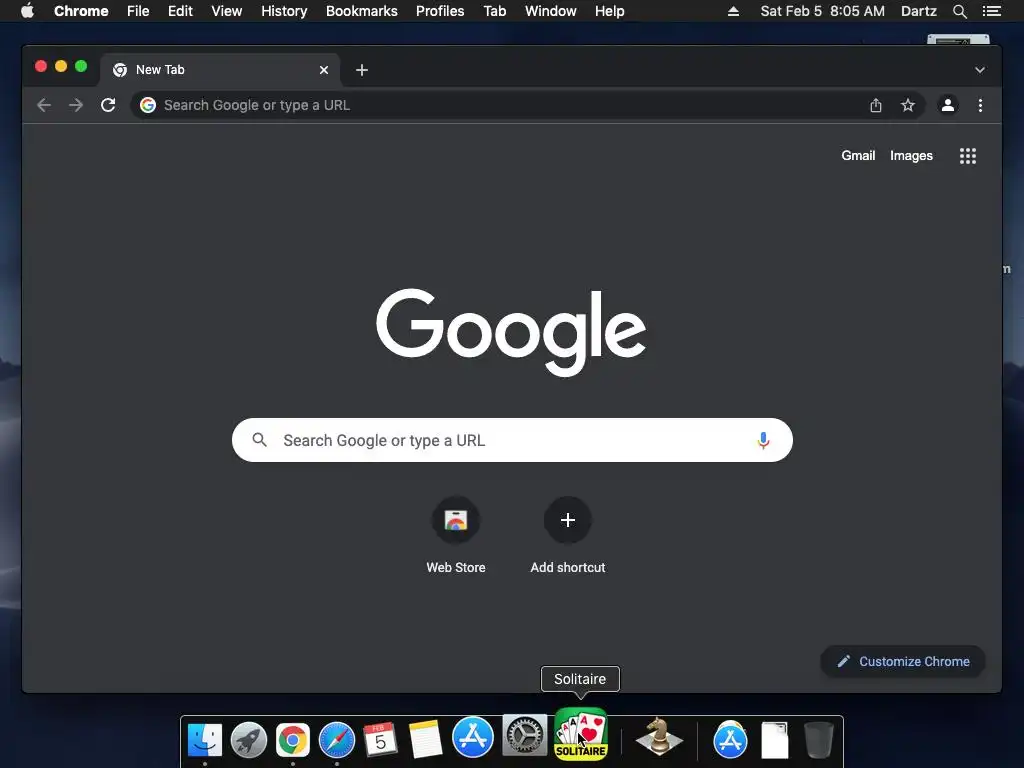This screenshot has width=1024, height=768.
Task: Click the magnifier icon in the Google search box
Action: [x=259, y=440]
